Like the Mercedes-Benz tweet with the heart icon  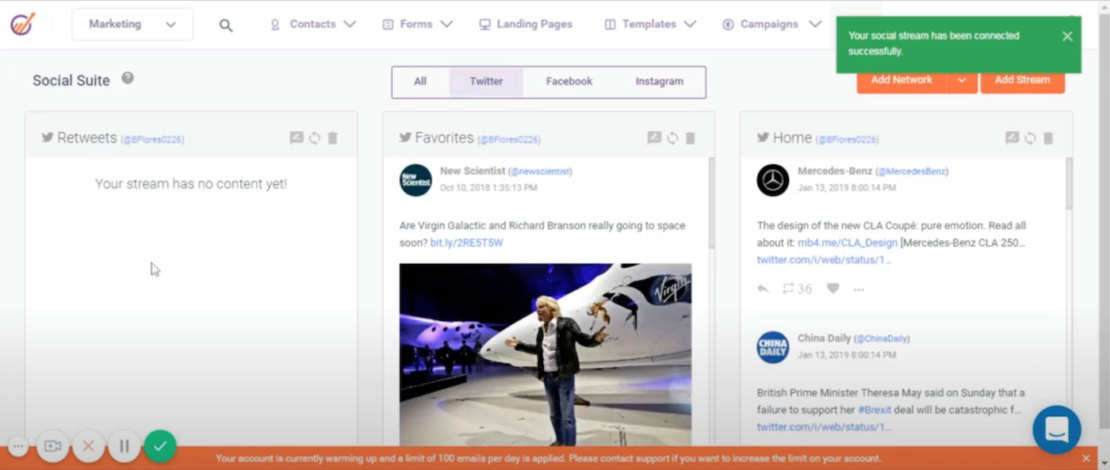[832, 289]
